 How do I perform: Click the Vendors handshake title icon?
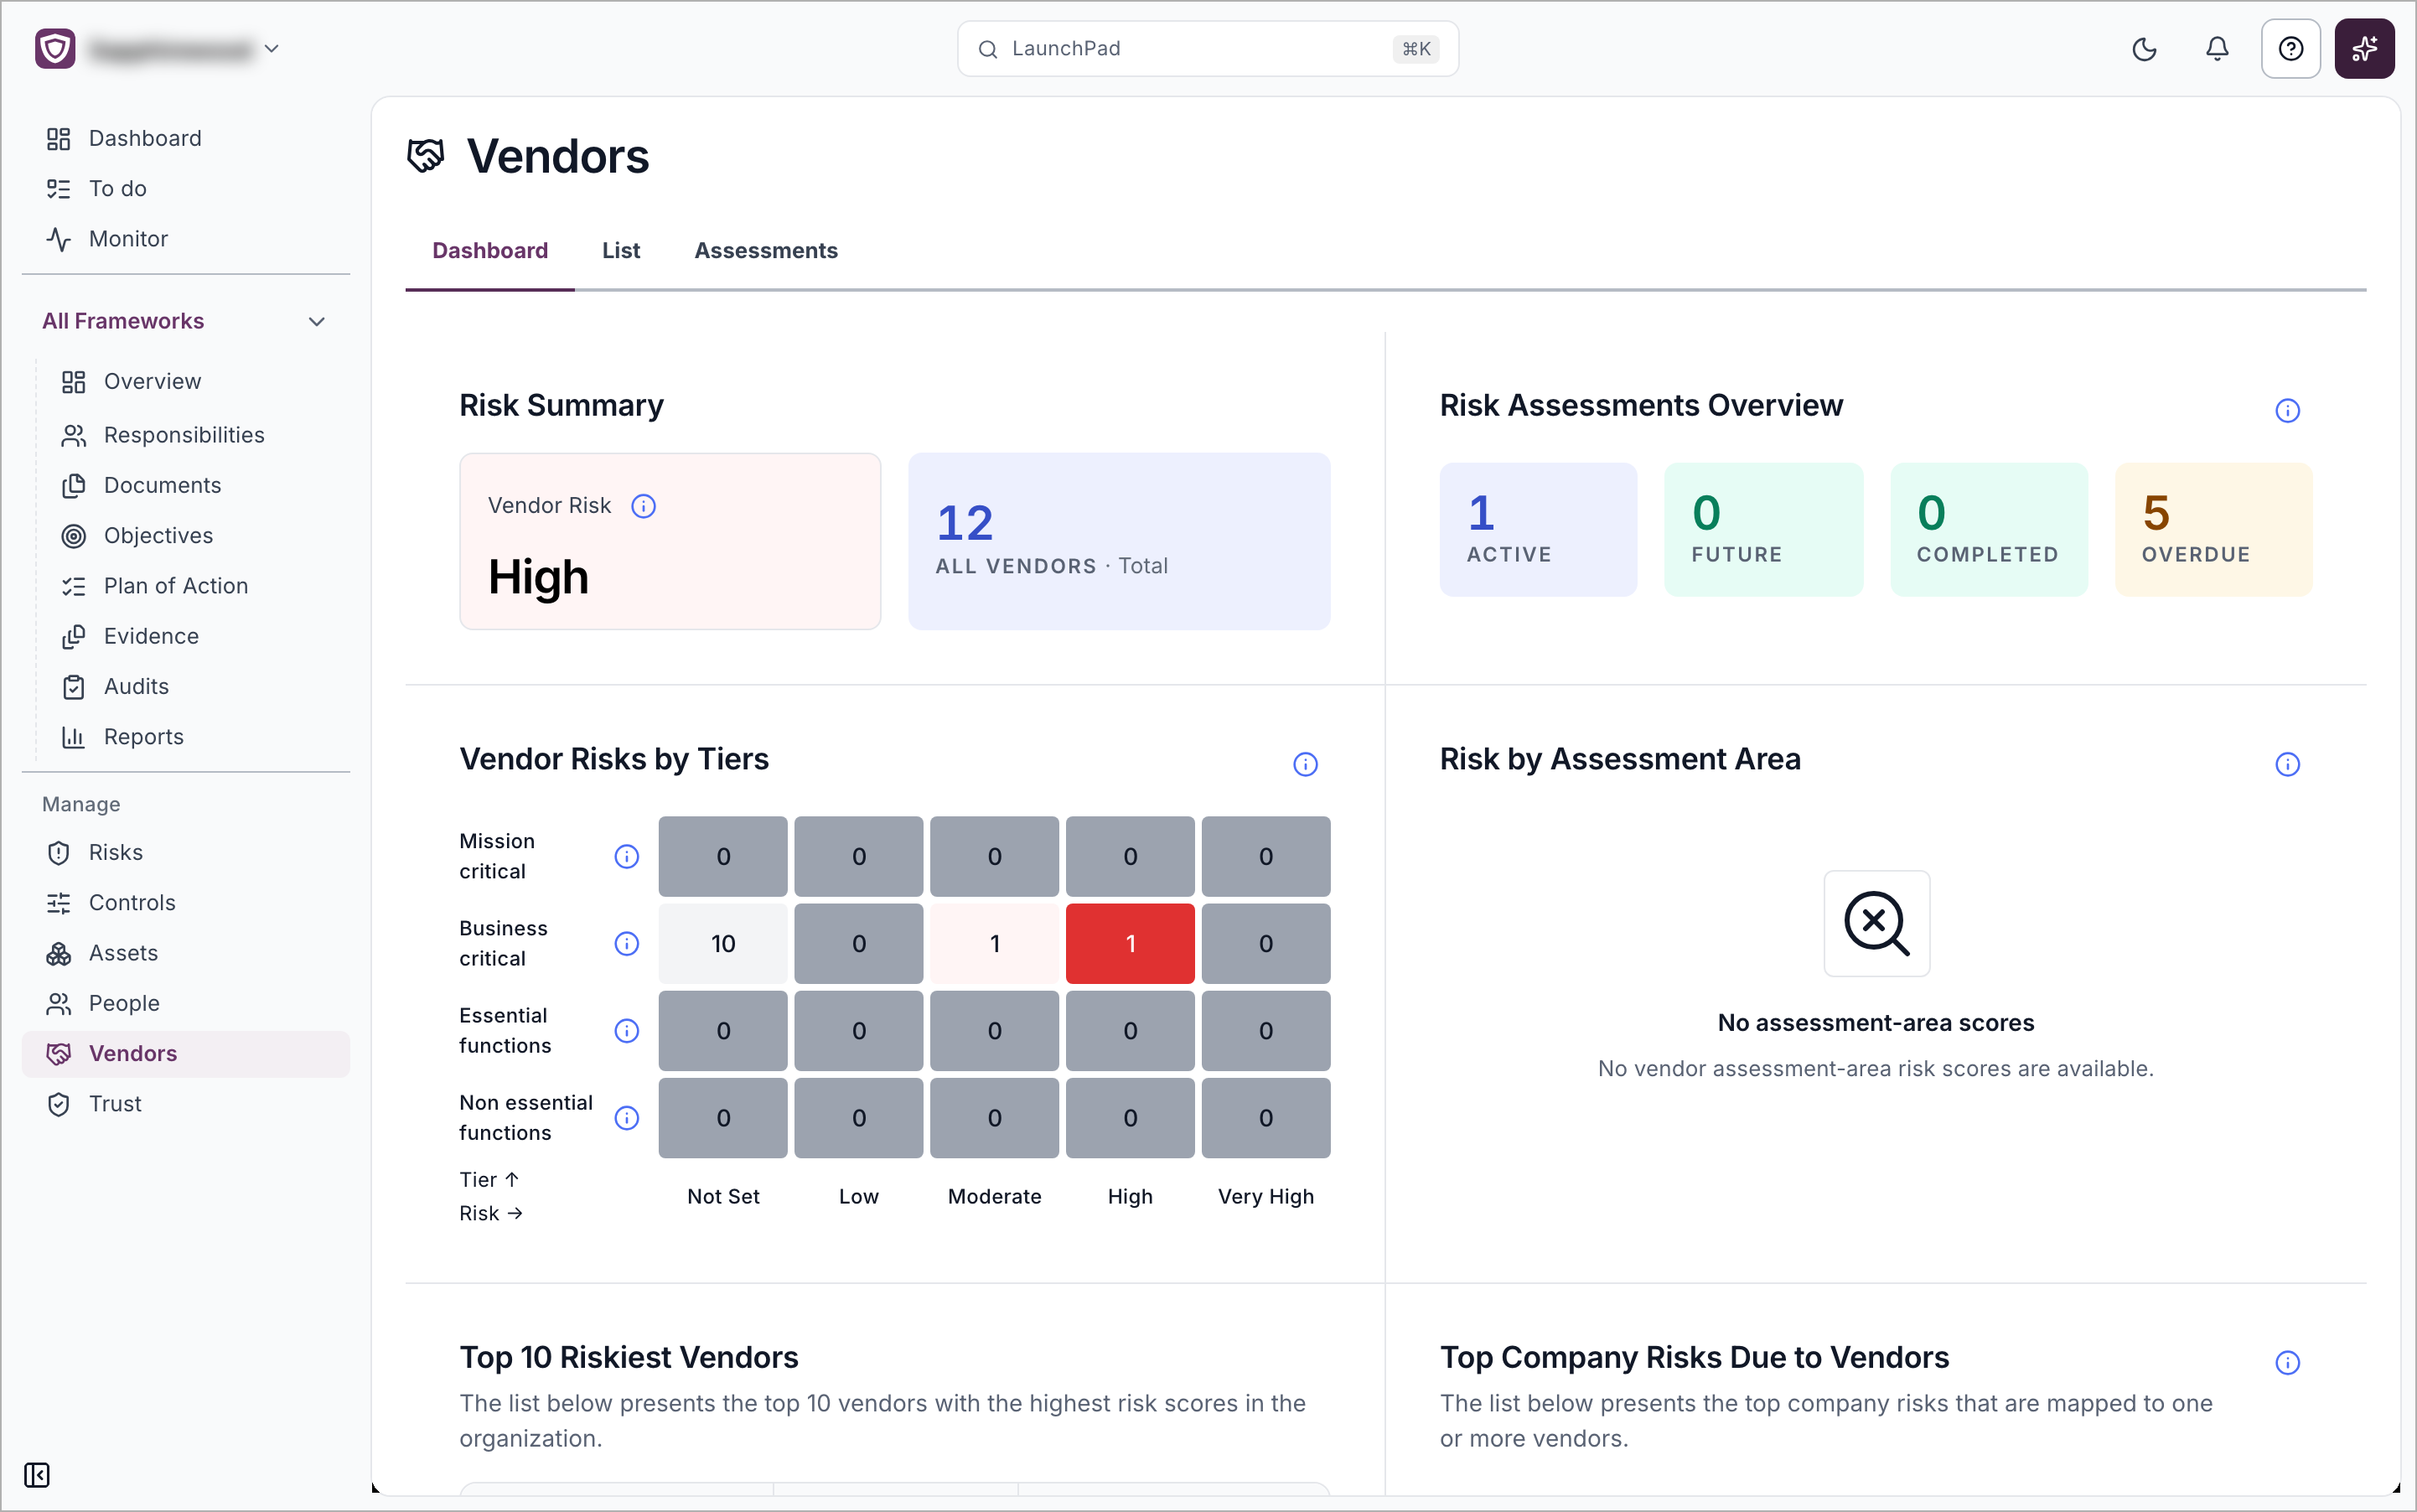(426, 156)
